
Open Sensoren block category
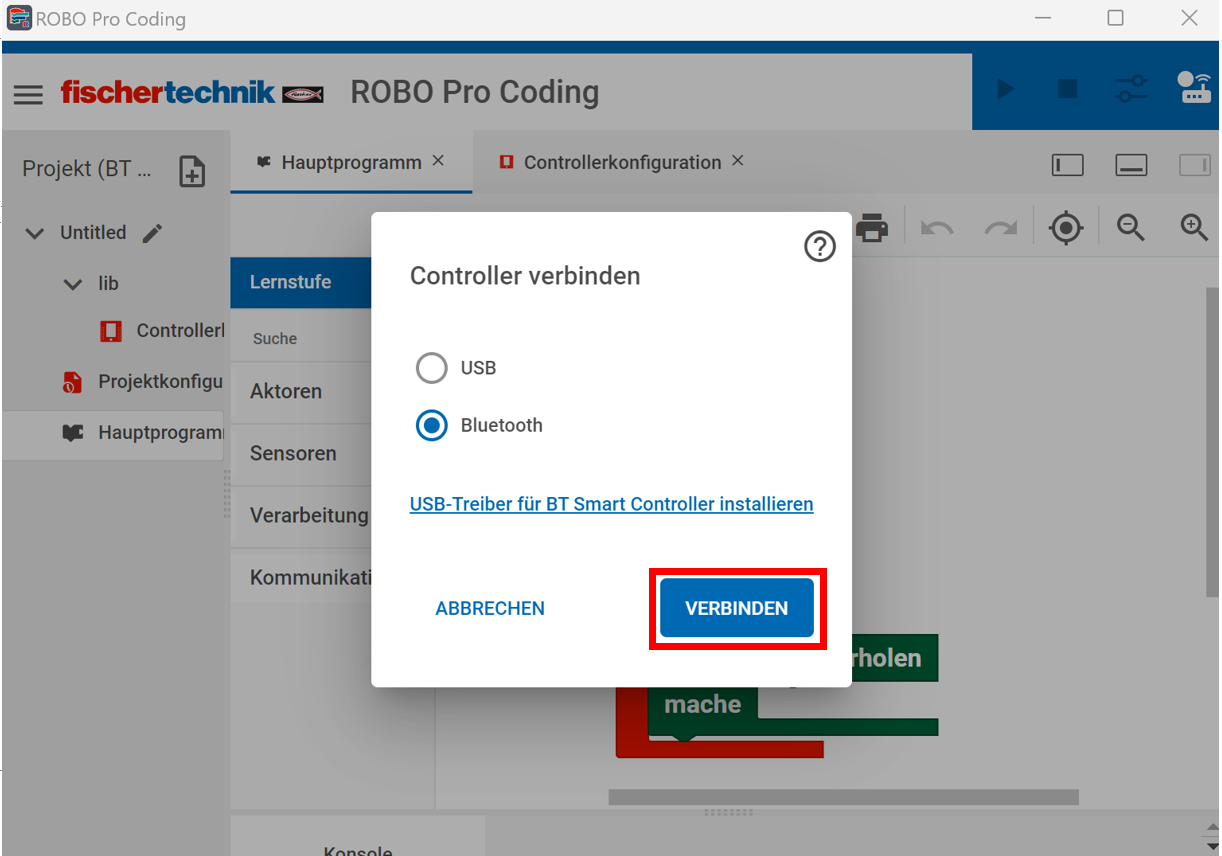click(x=301, y=453)
